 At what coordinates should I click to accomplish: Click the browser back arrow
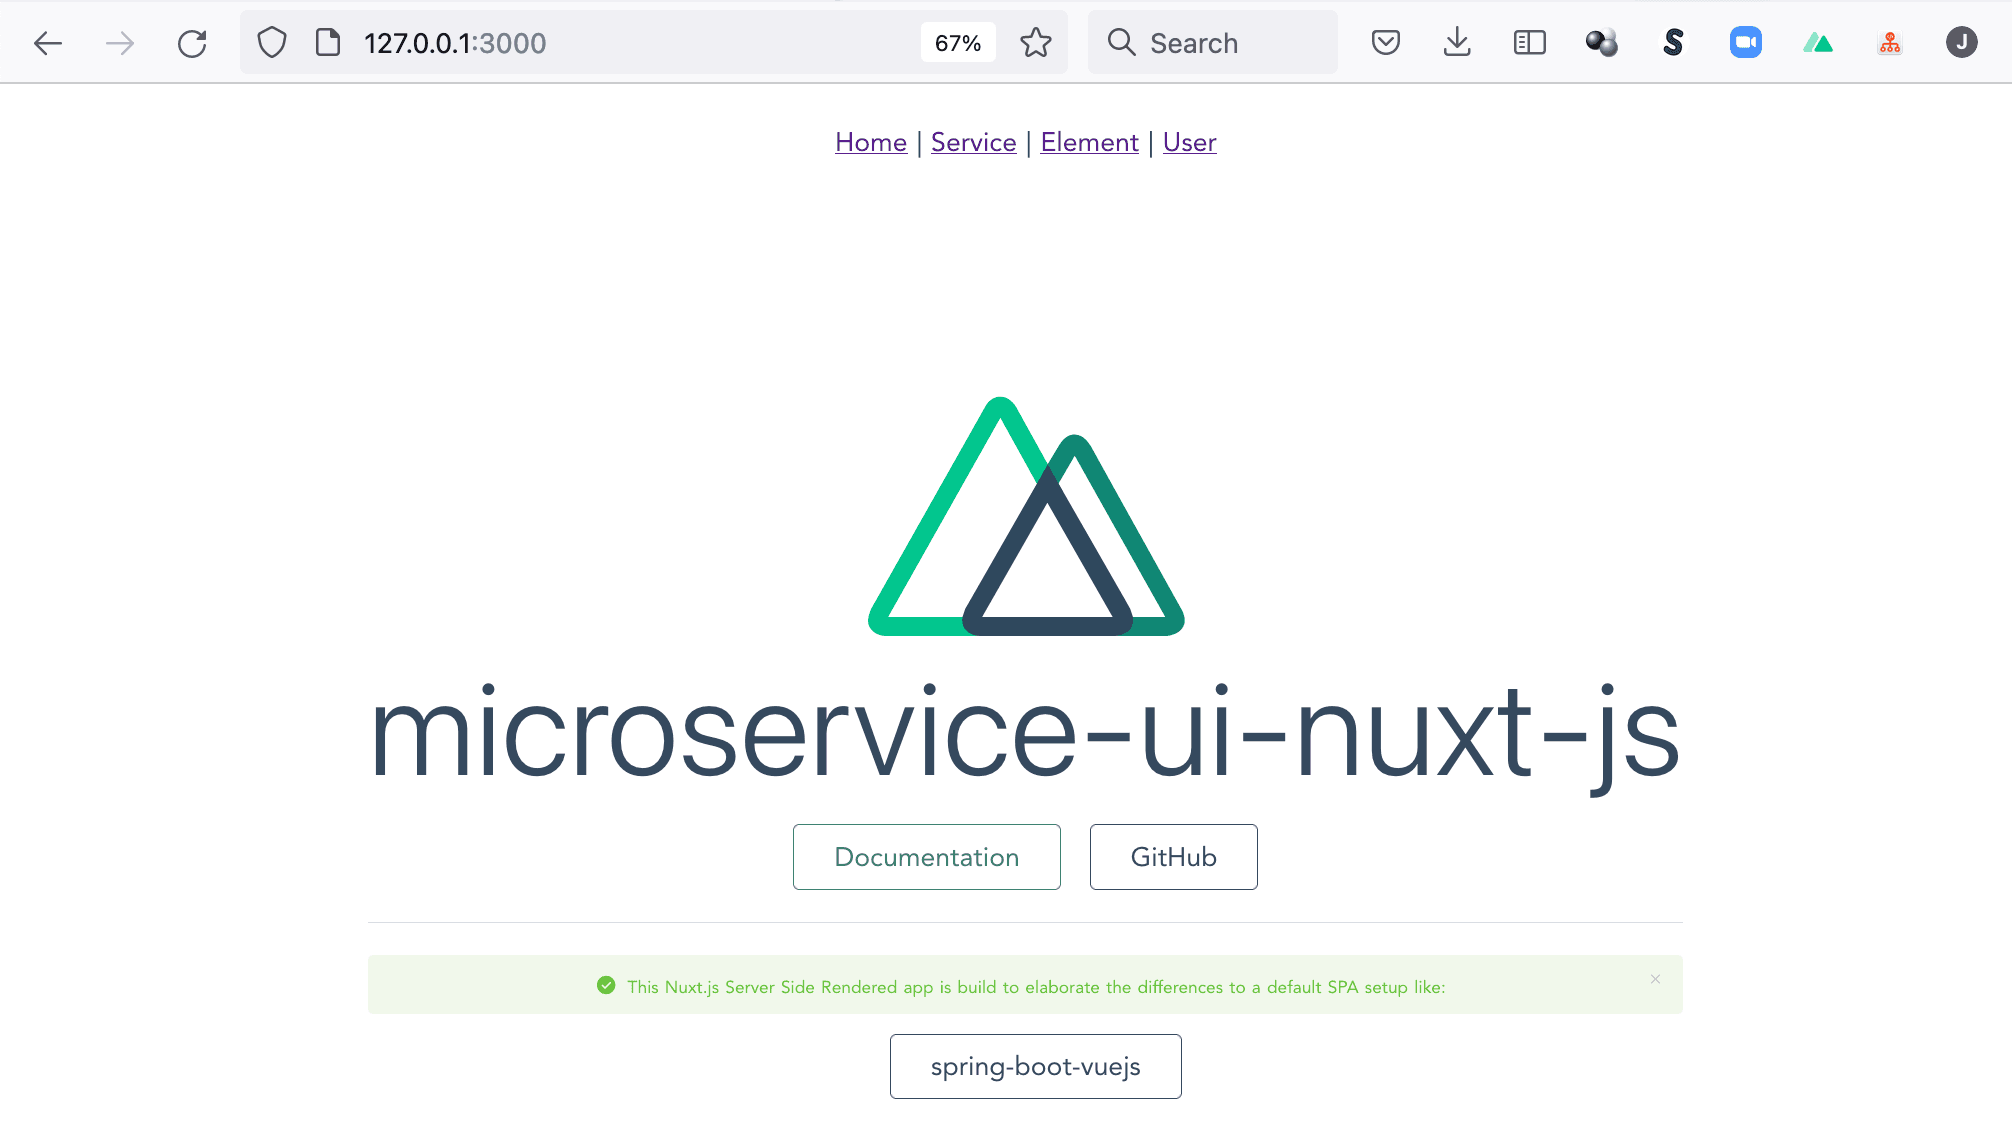coord(47,43)
